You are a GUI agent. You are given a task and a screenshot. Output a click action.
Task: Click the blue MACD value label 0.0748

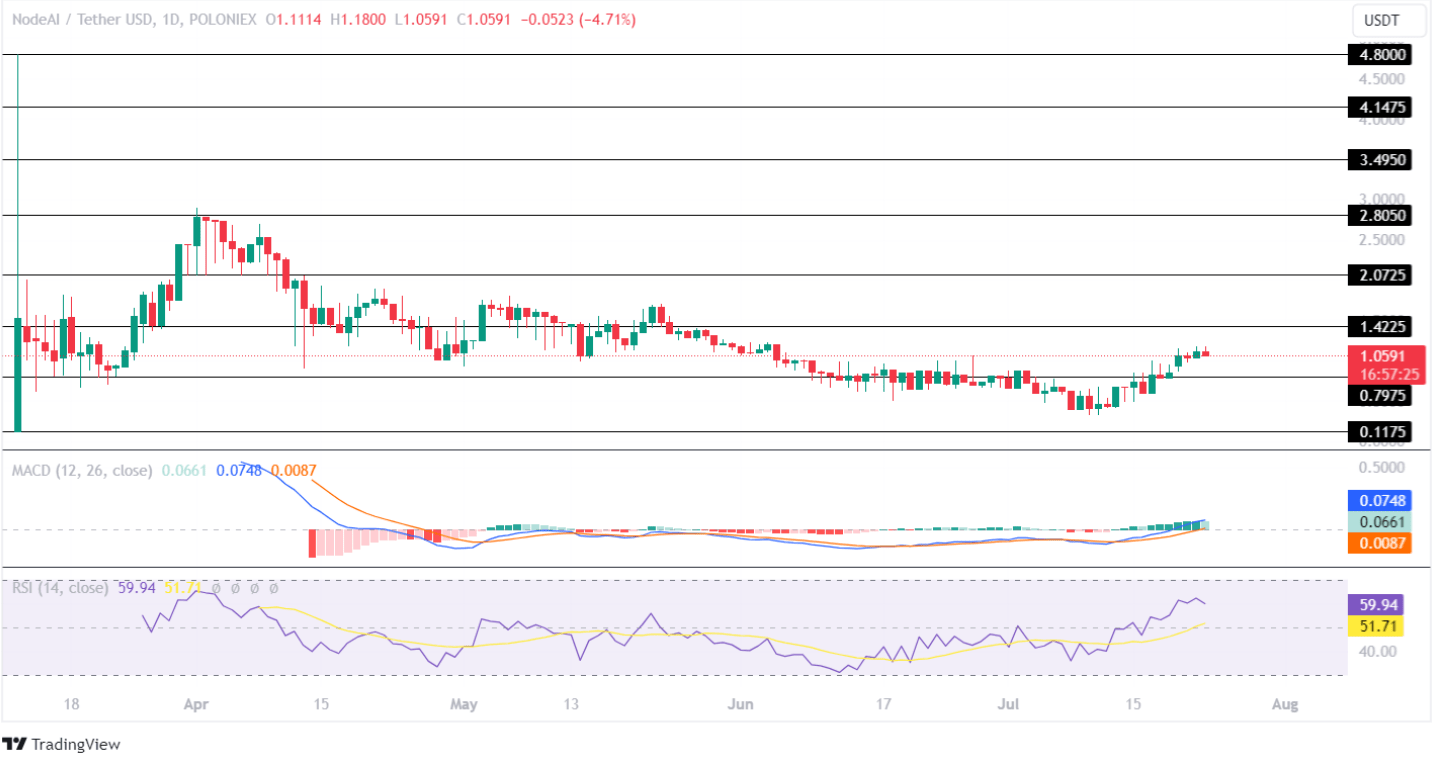(1379, 501)
